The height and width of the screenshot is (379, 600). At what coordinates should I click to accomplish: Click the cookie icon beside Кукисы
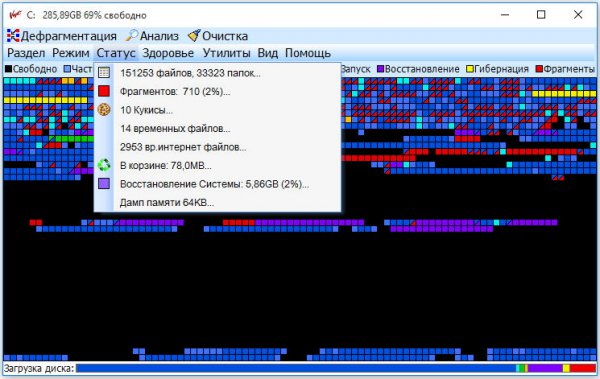pyautogui.click(x=104, y=110)
